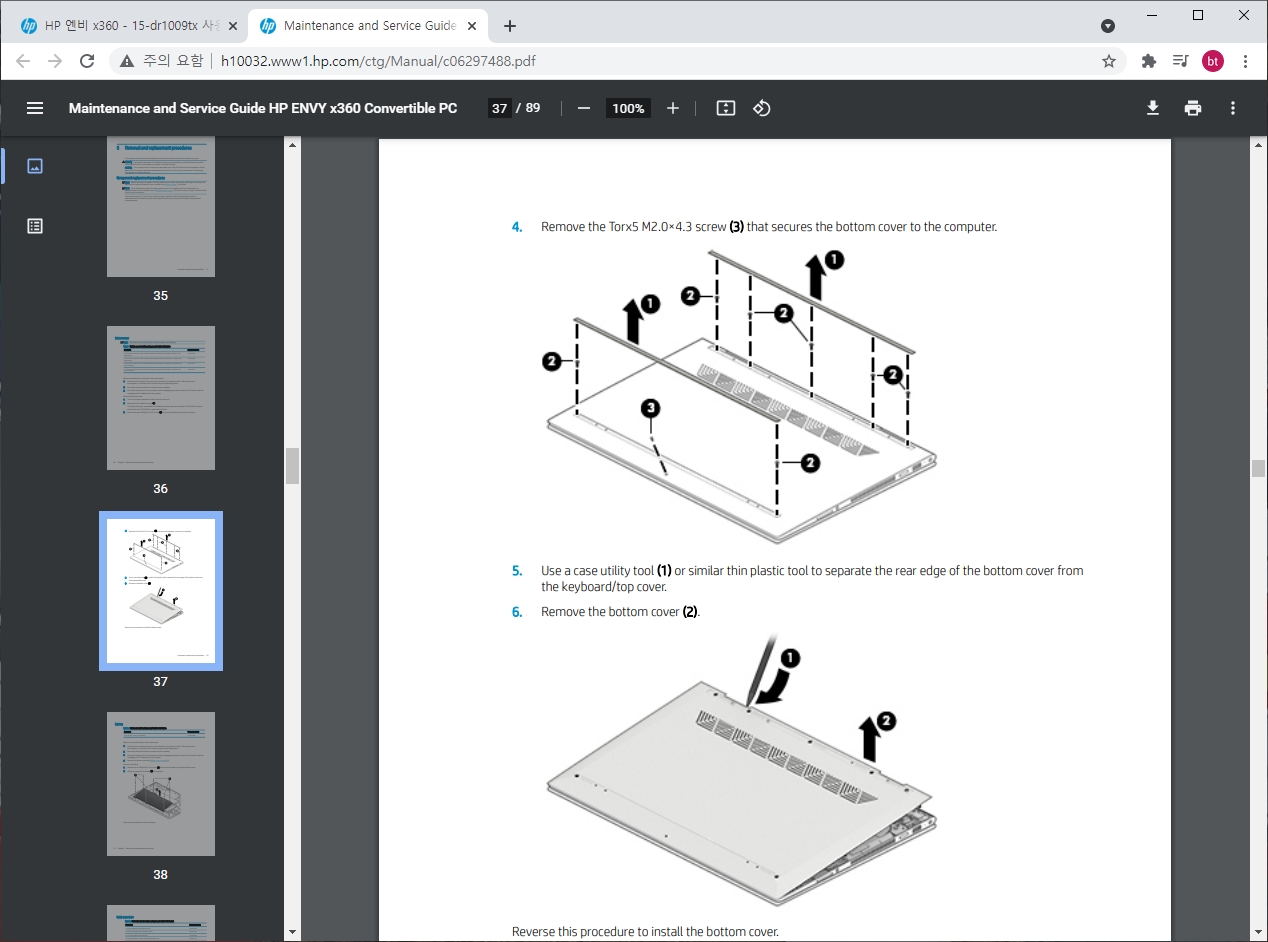
Task: Open the Chrome extensions puzzle icon
Action: [1149, 61]
